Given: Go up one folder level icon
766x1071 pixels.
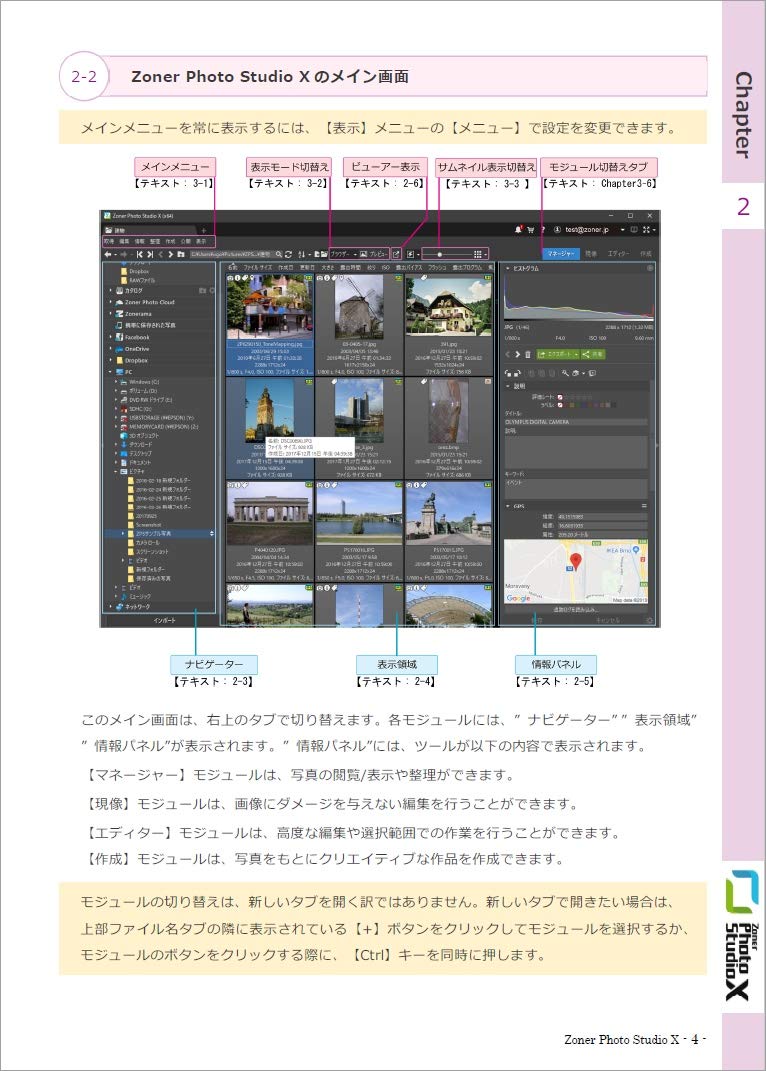Looking at the screenshot, I should [181, 254].
